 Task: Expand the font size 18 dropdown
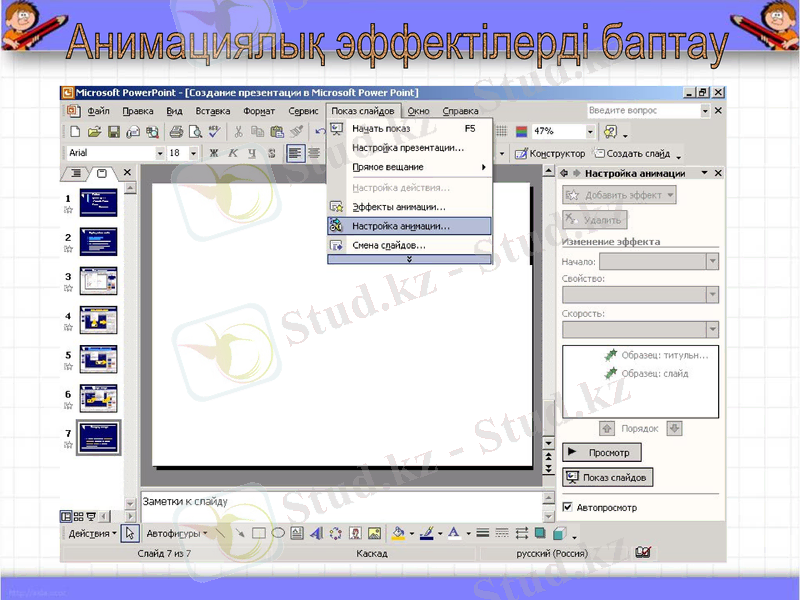193,154
